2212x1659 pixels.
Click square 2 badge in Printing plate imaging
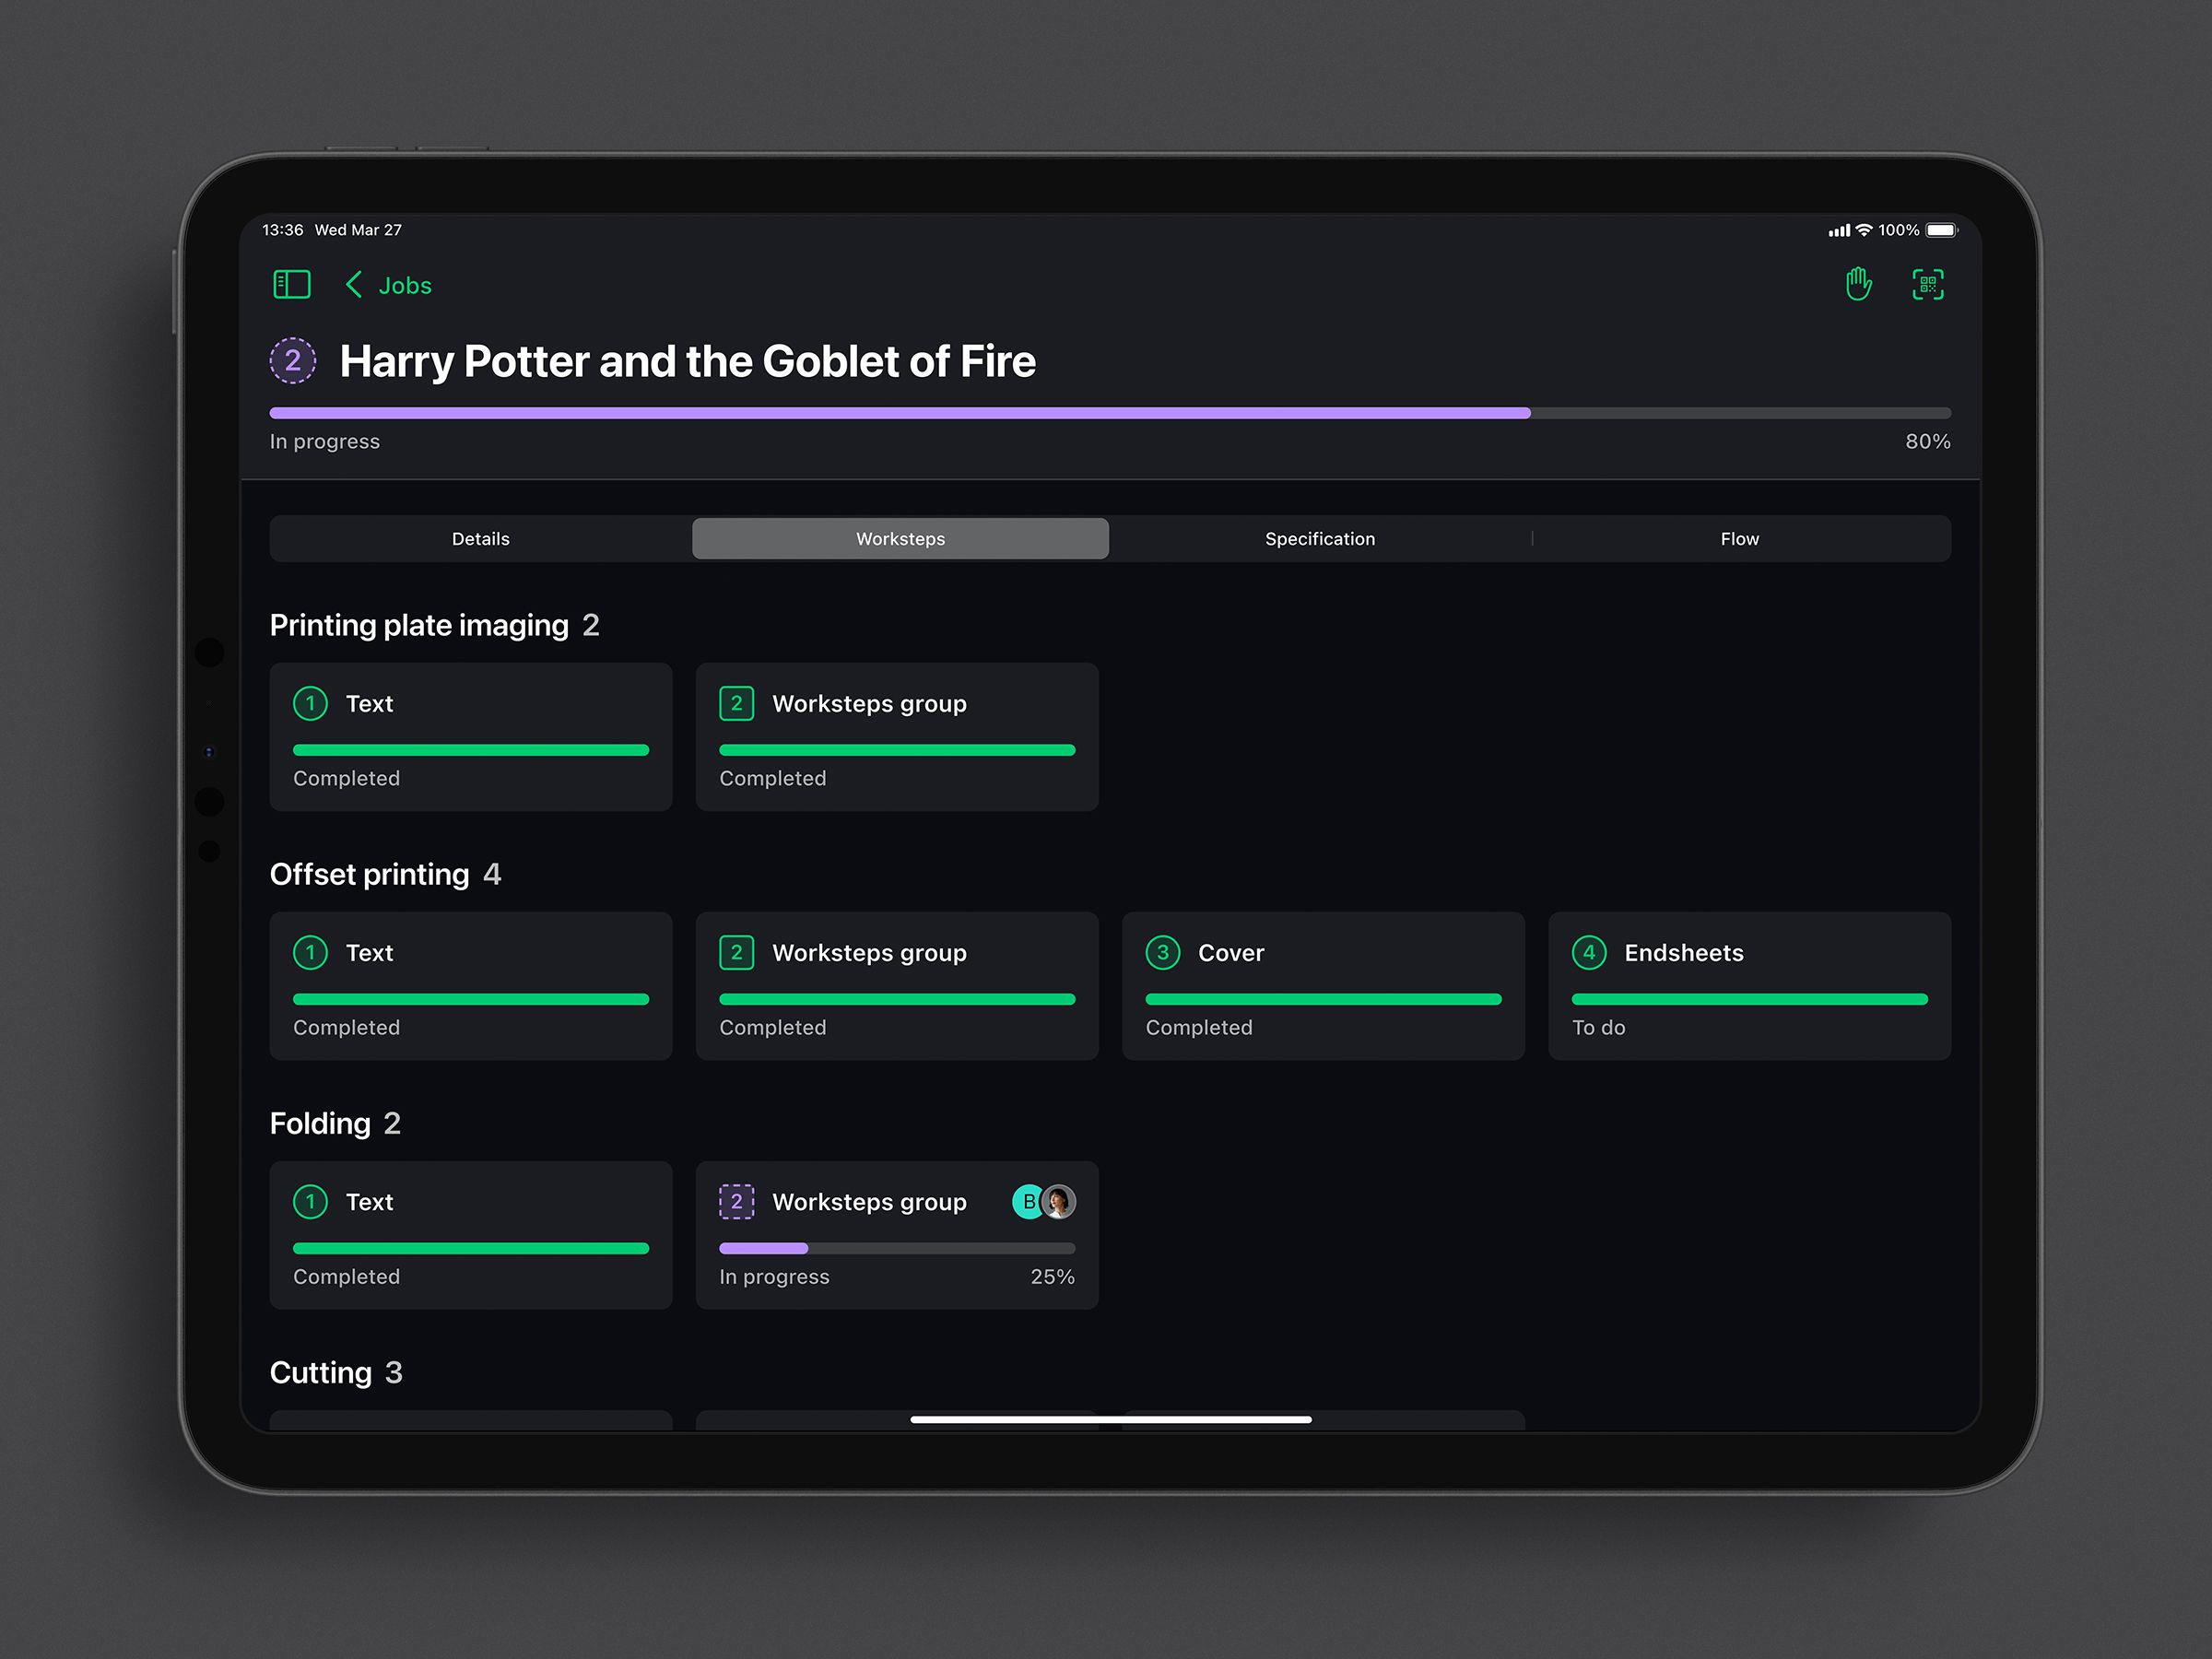click(x=737, y=704)
